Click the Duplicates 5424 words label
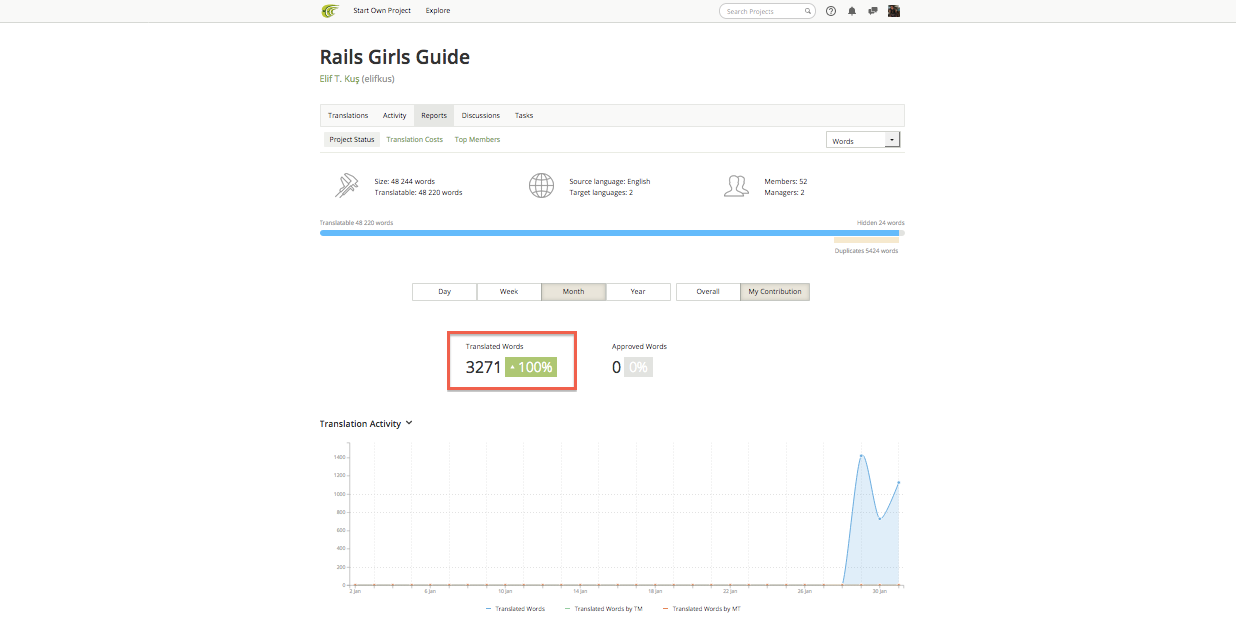 pyautogui.click(x=866, y=251)
